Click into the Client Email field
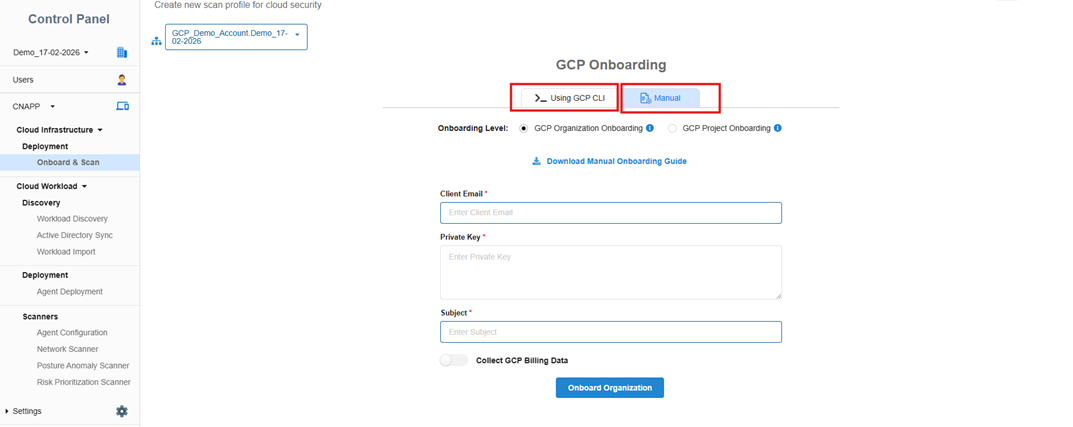1073x427 pixels. click(x=610, y=213)
